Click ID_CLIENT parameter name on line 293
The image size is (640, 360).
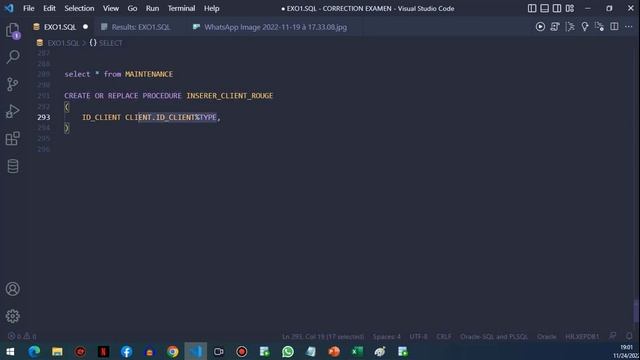point(101,117)
